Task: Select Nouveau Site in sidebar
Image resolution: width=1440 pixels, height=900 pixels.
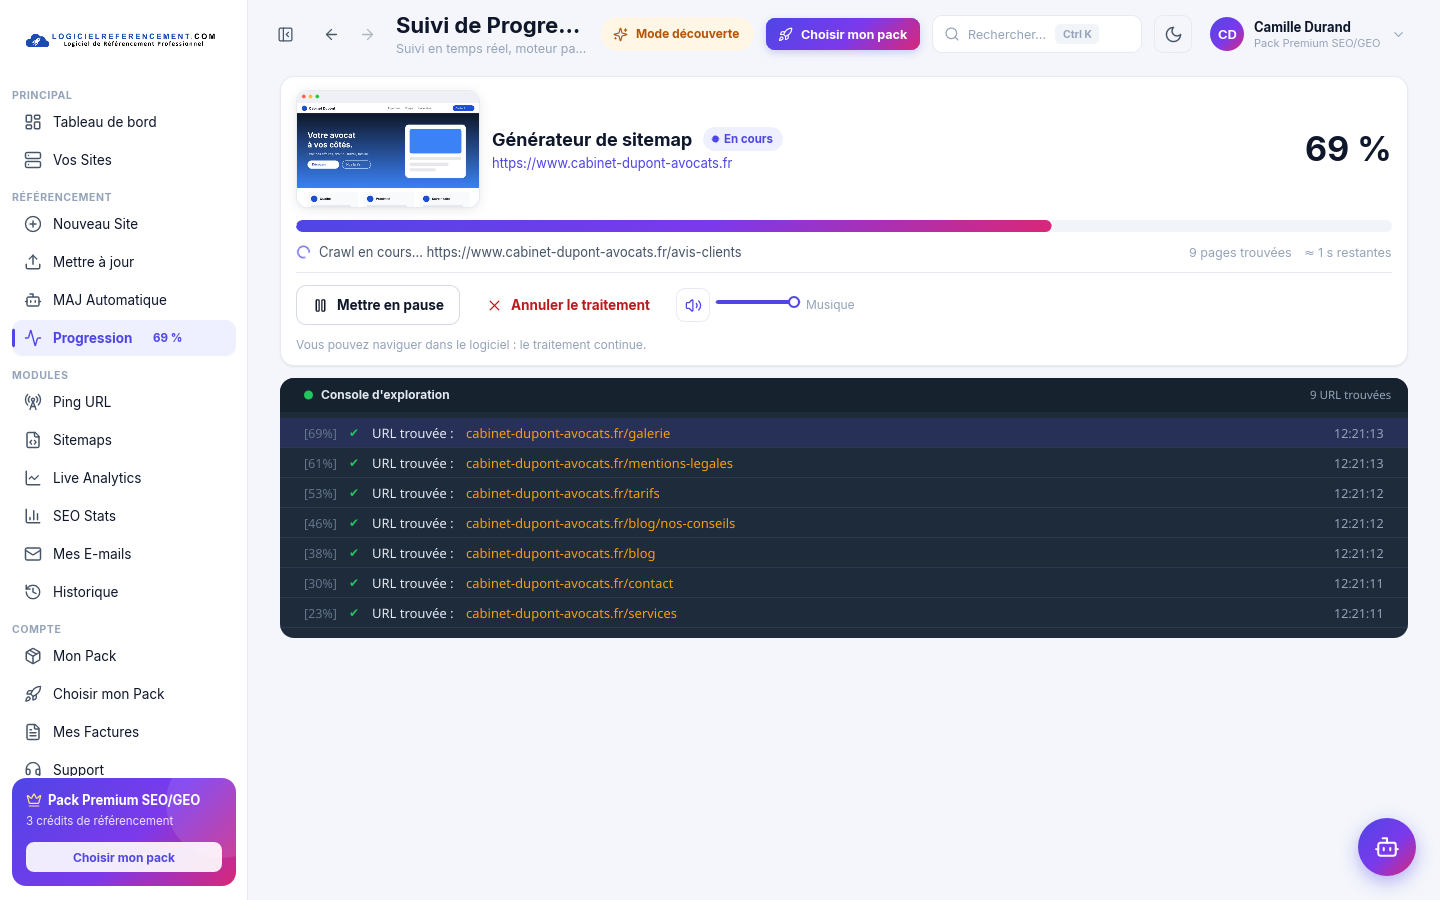Action: pos(124,224)
